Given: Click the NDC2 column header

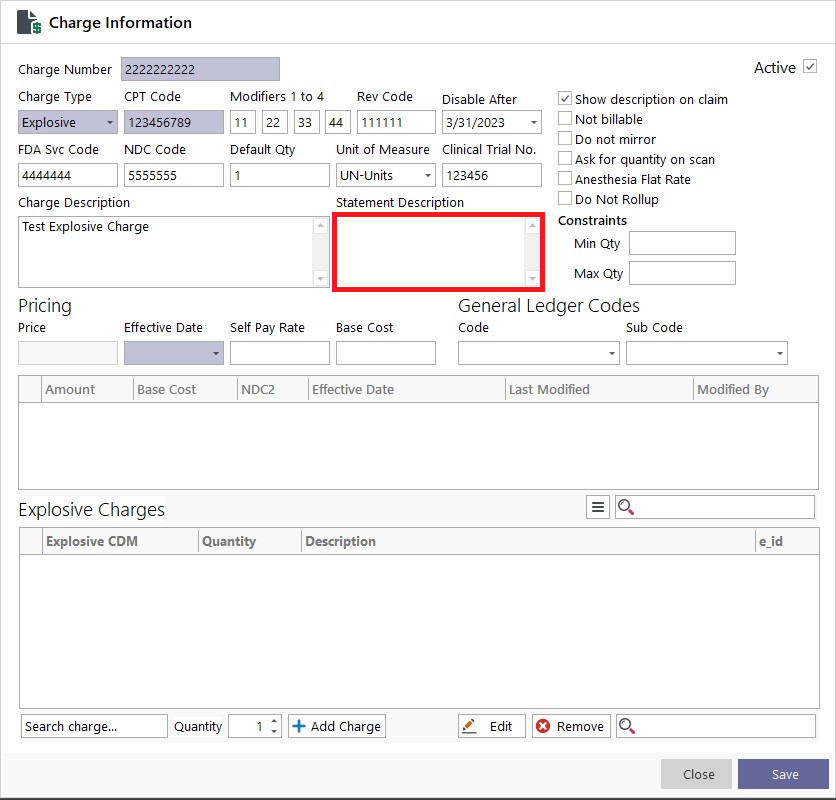Looking at the screenshot, I should (273, 389).
